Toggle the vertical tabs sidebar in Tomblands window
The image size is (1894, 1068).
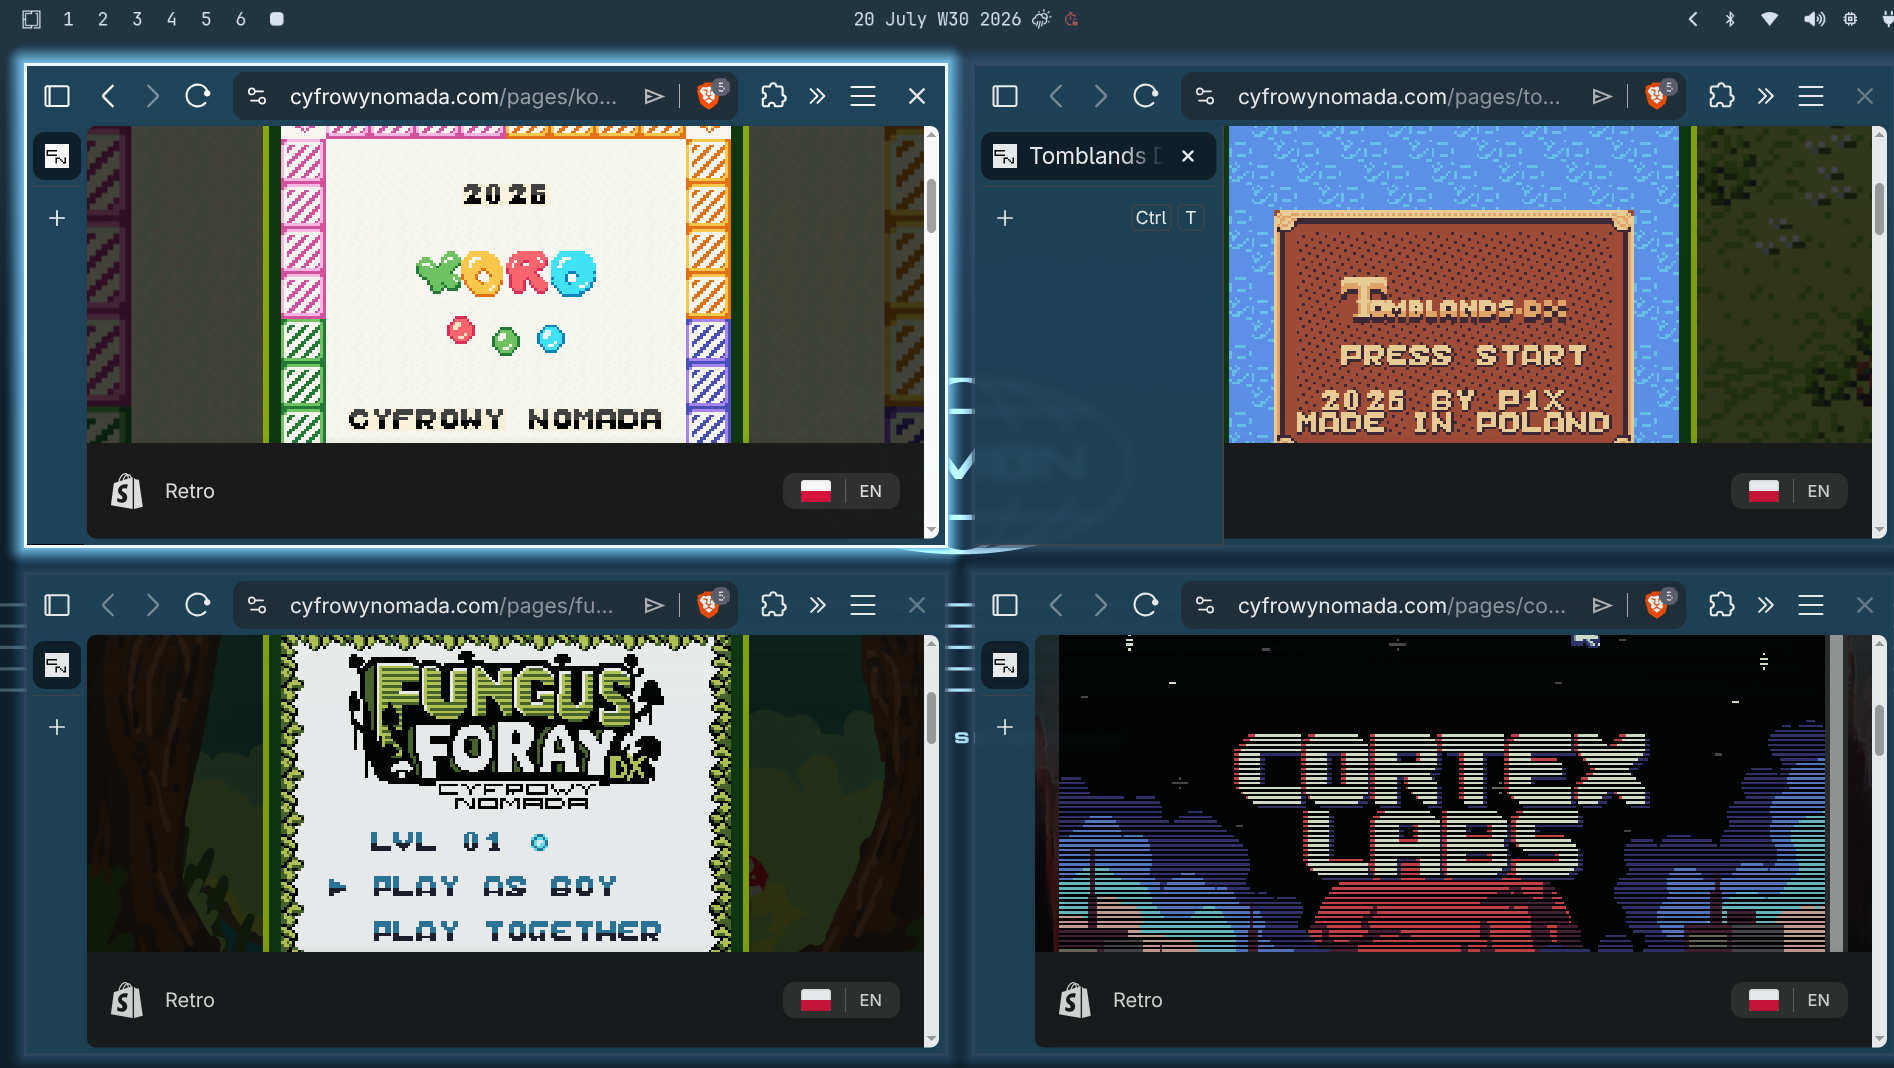pos(1005,96)
